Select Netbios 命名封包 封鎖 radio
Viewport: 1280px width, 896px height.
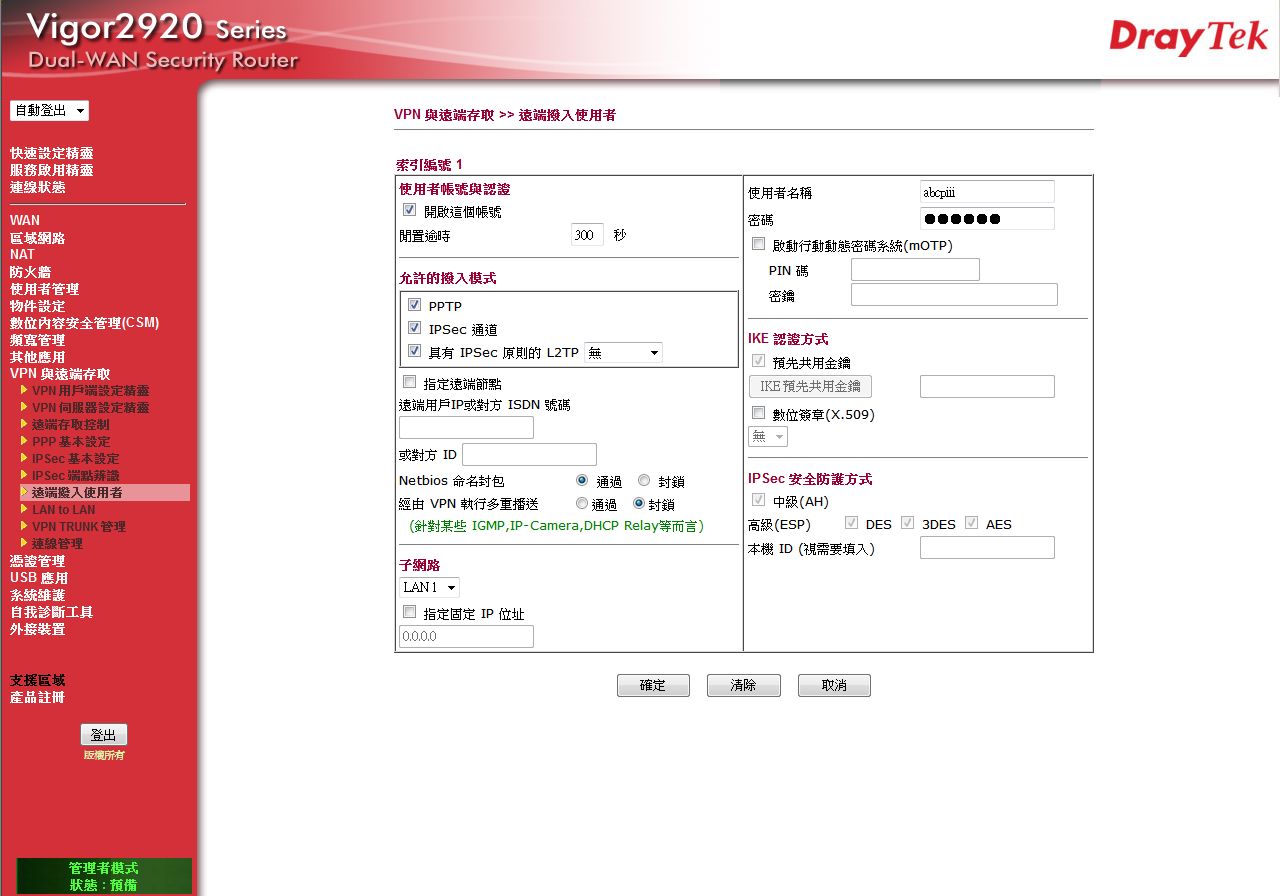pos(644,480)
